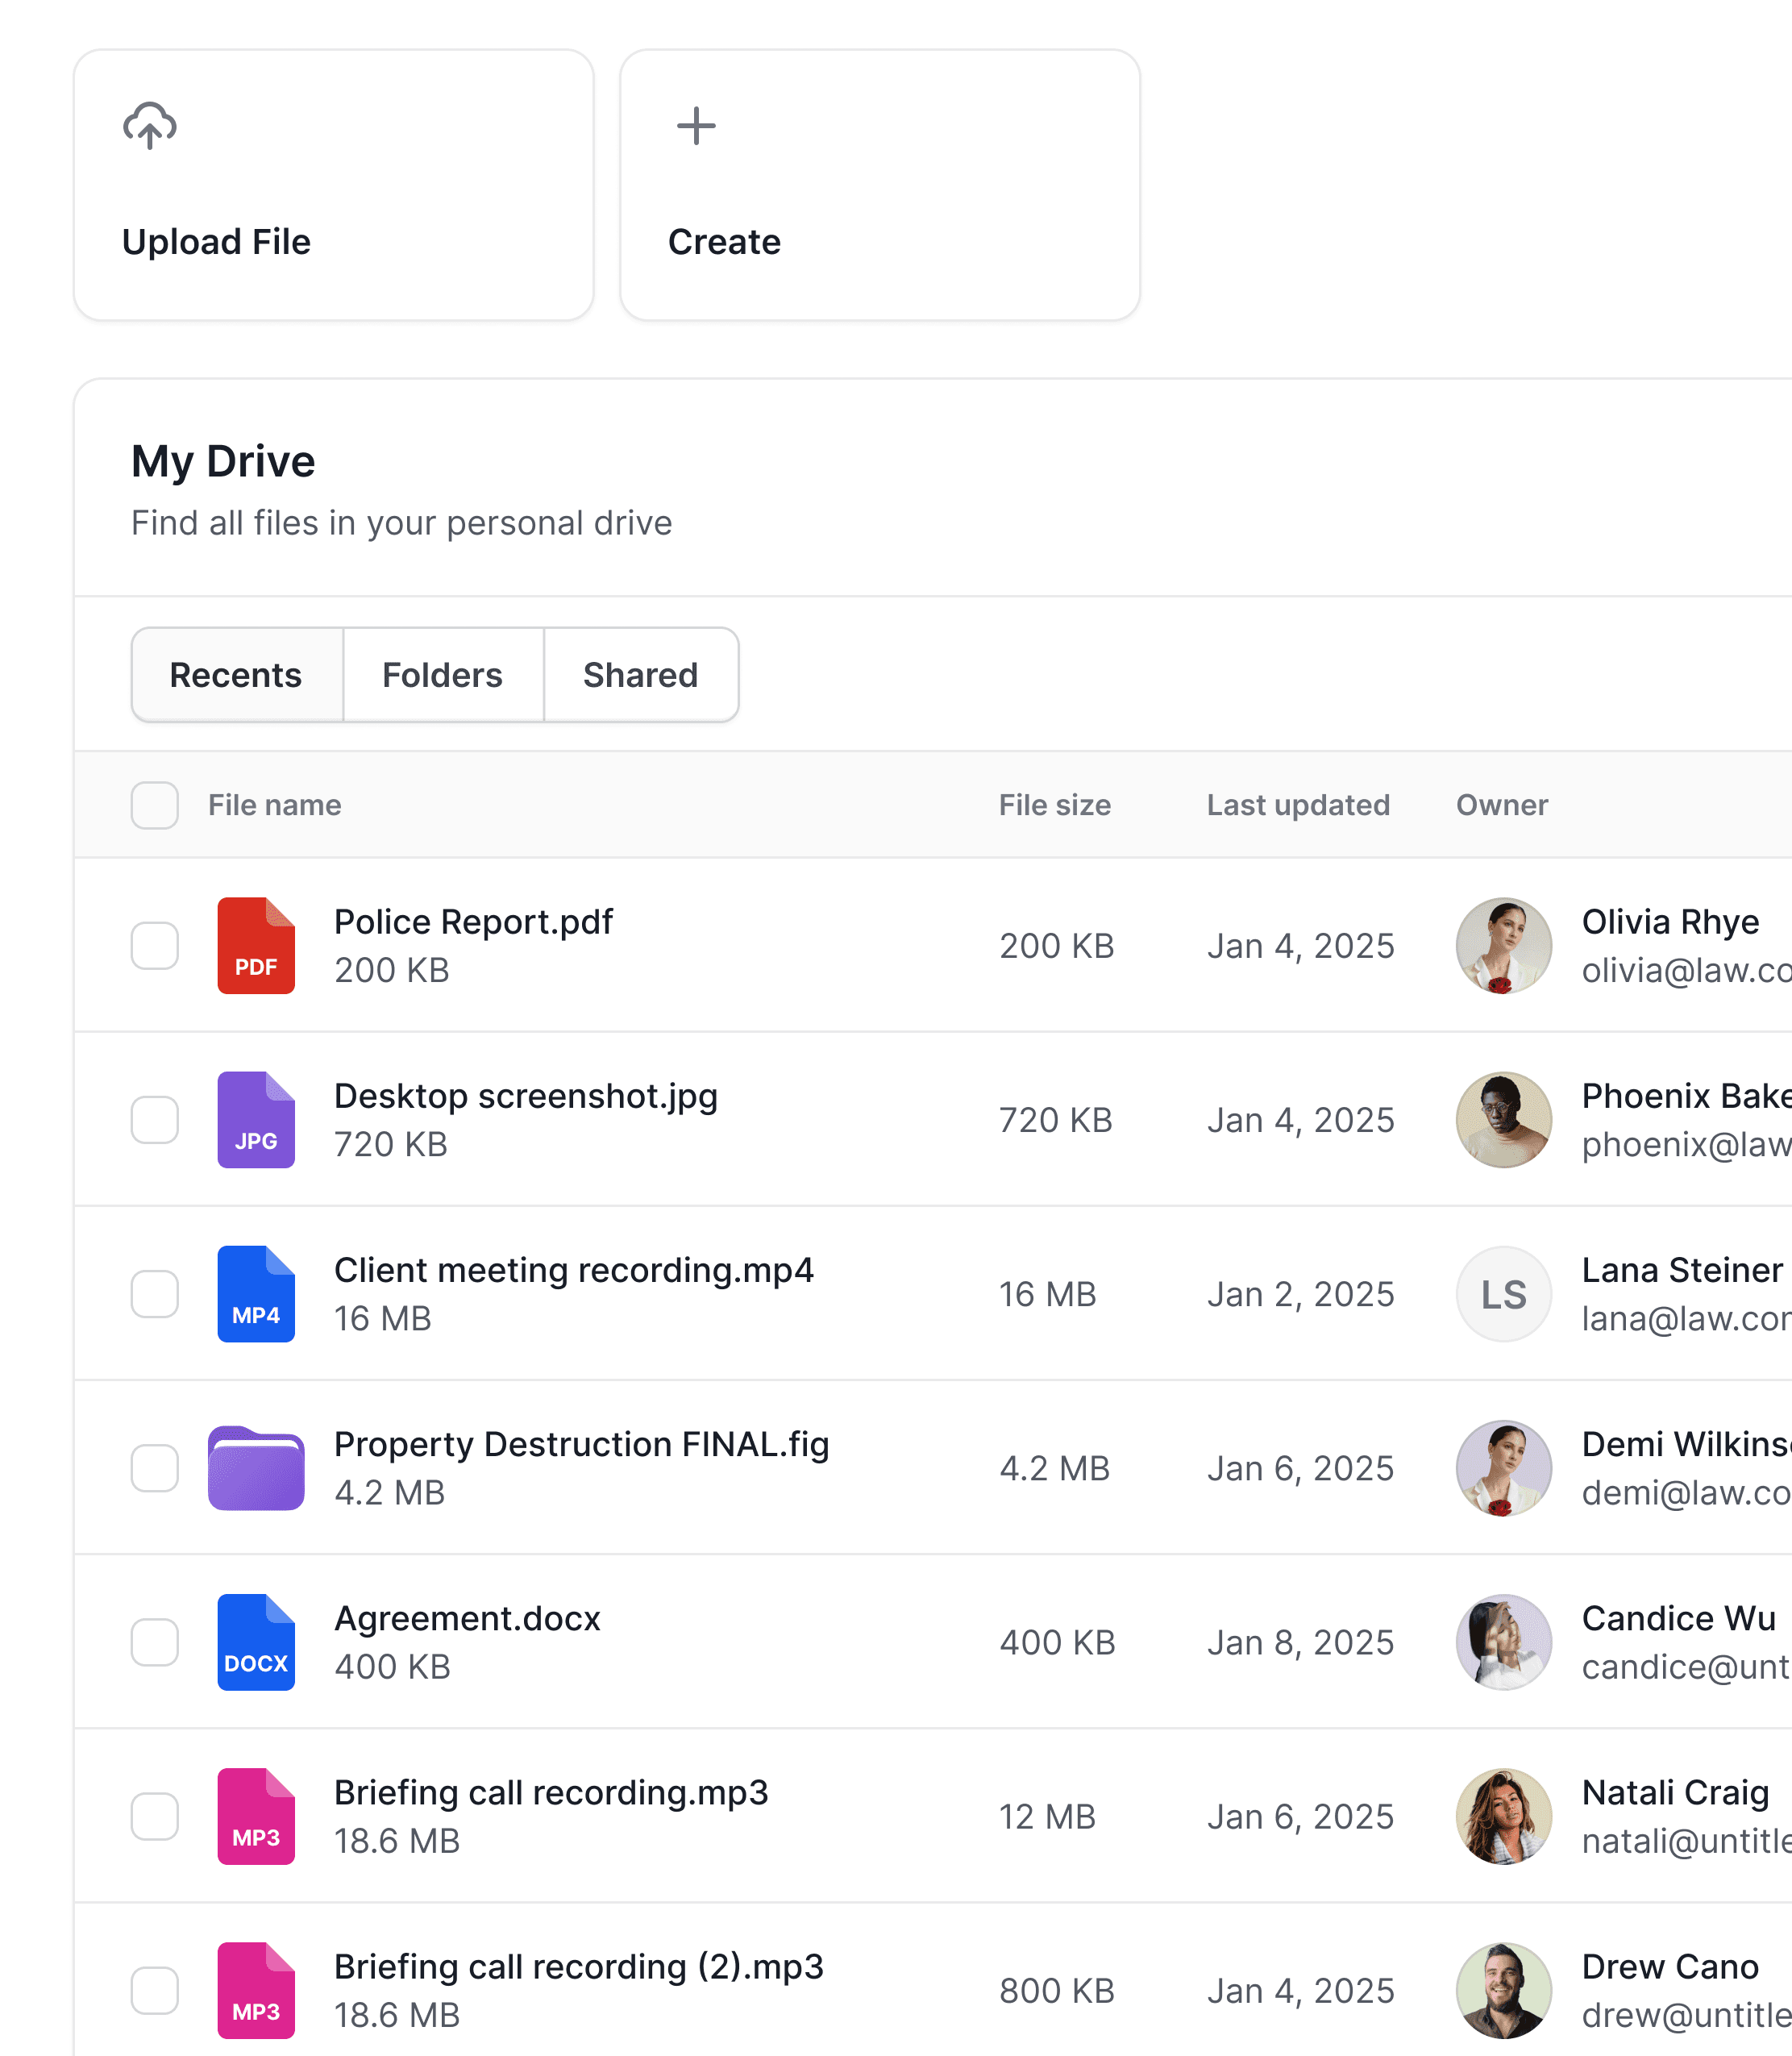The width and height of the screenshot is (1792, 2056).
Task: Click the 800 KB file size cell
Action: pos(1057,1989)
